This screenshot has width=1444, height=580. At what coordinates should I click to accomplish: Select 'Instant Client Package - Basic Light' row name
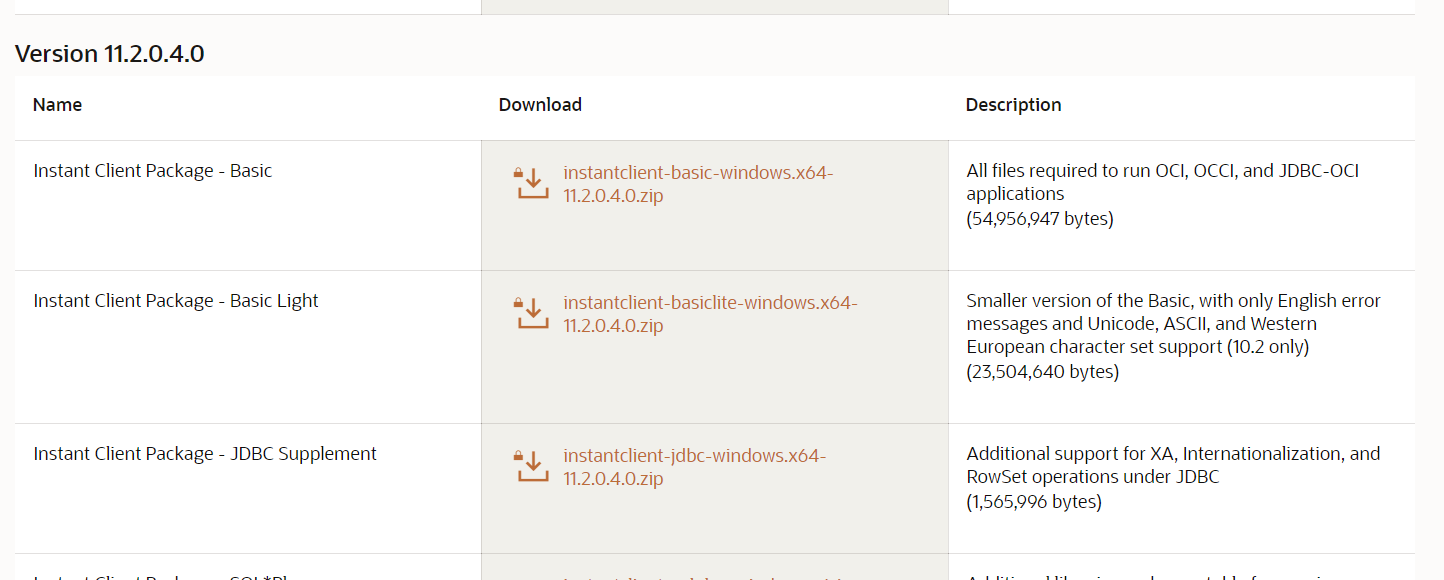click(x=176, y=301)
